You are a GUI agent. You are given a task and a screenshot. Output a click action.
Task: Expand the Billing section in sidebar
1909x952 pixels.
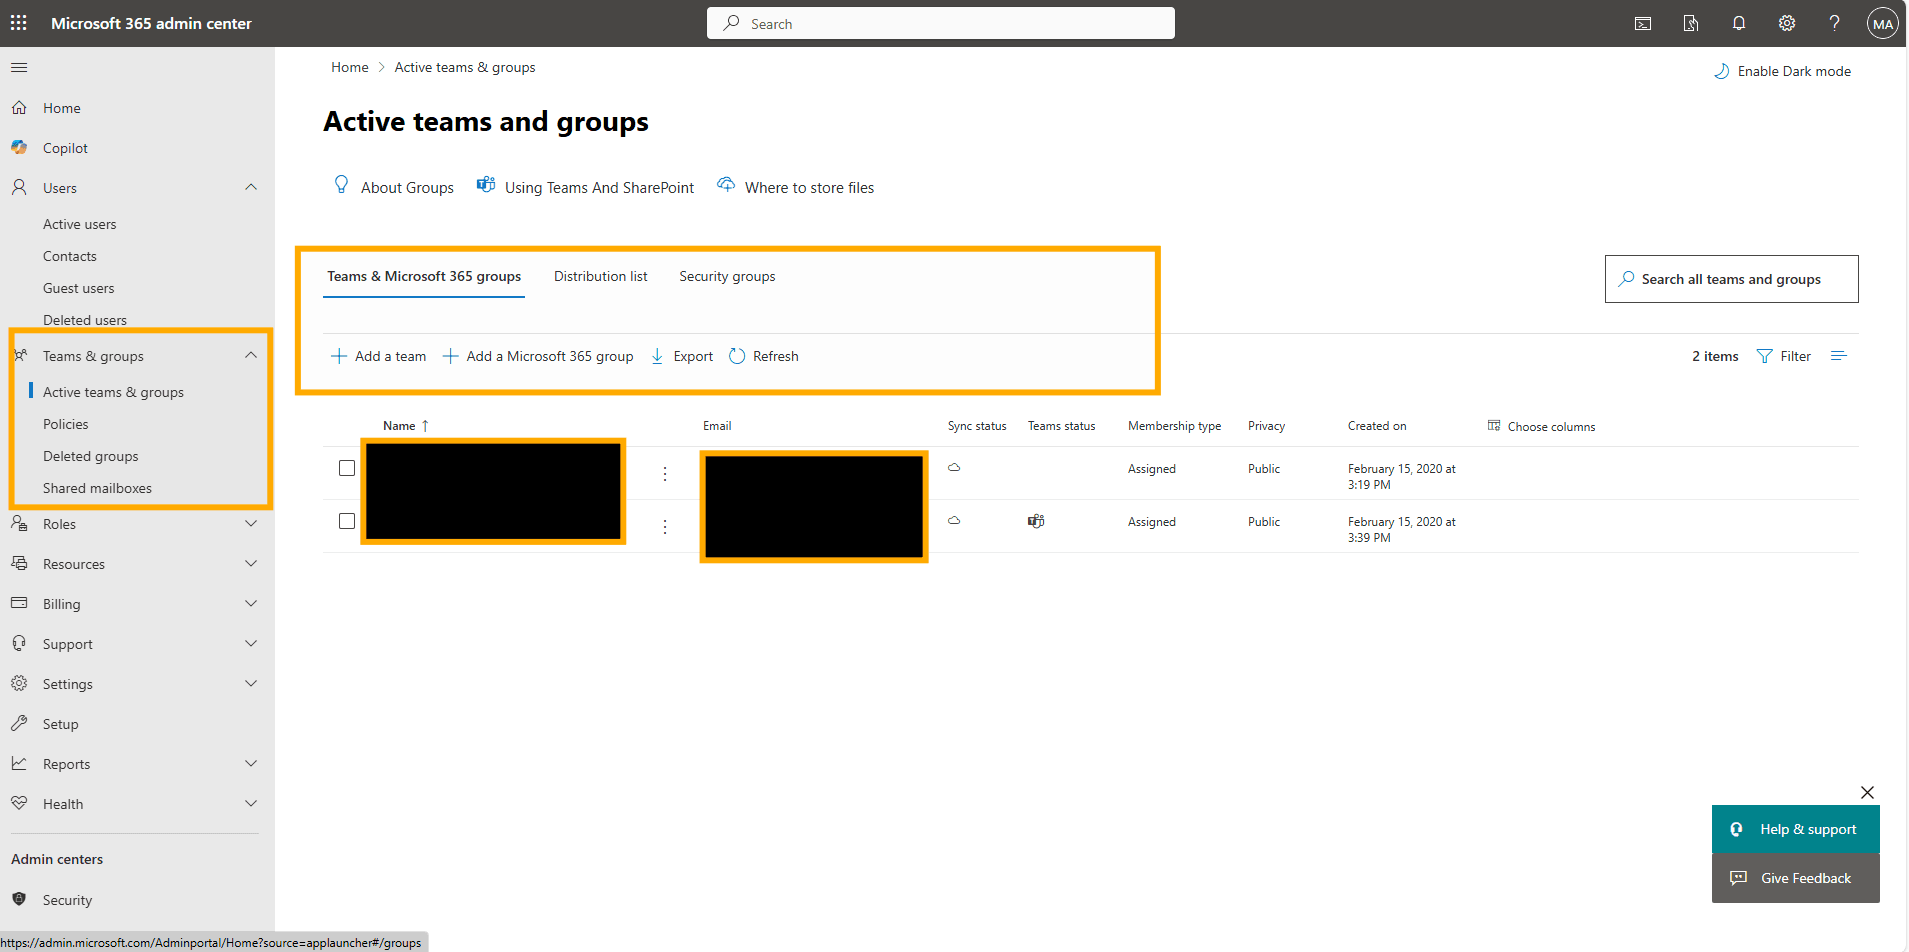[x=251, y=603]
